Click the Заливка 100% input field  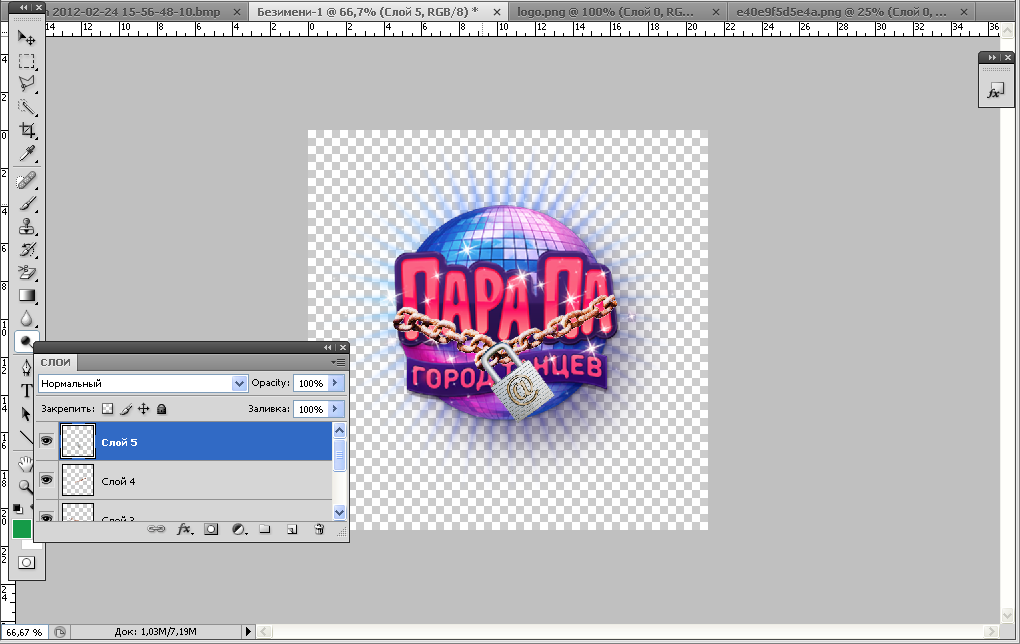tap(311, 409)
